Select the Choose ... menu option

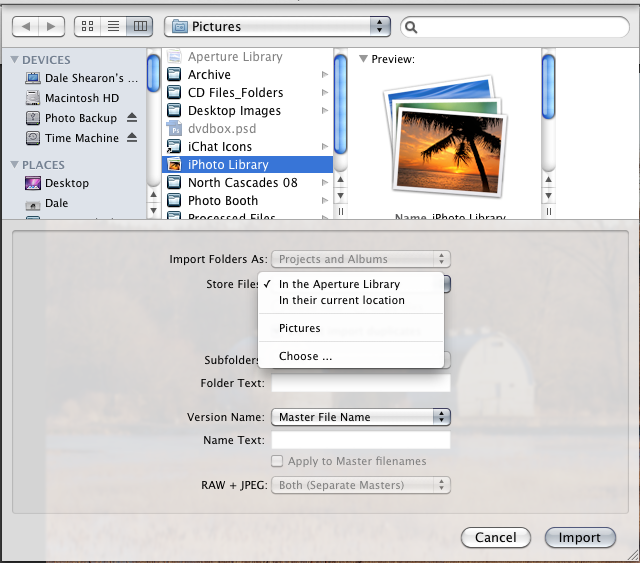coord(351,356)
